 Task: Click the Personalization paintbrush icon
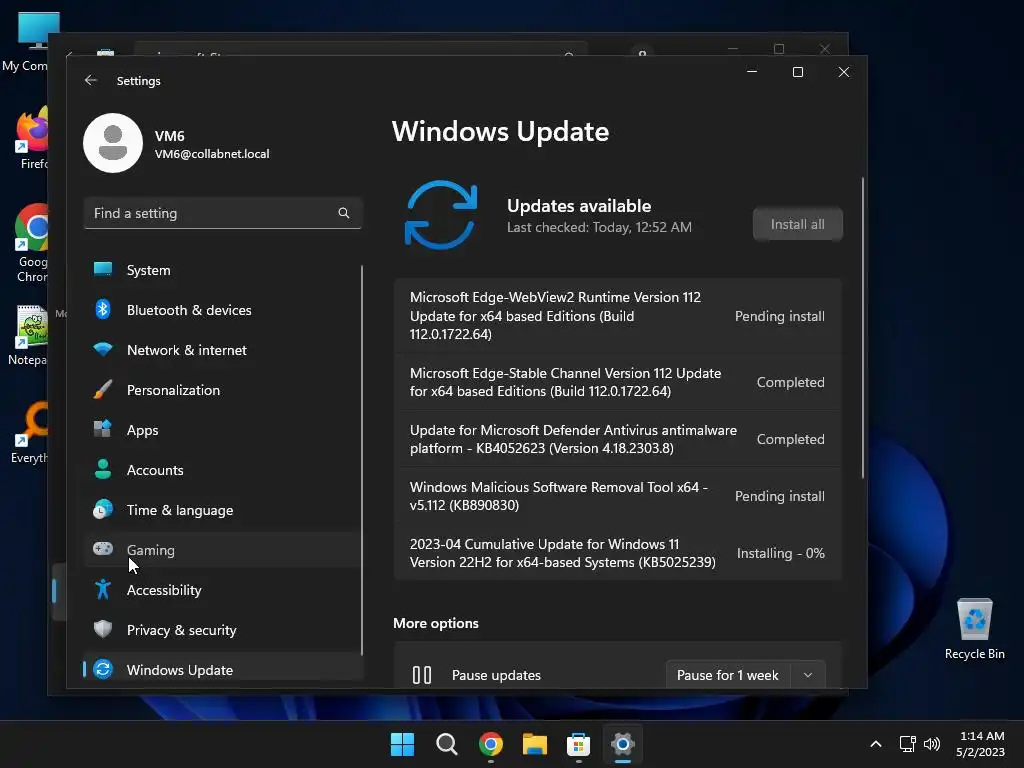[x=103, y=389]
